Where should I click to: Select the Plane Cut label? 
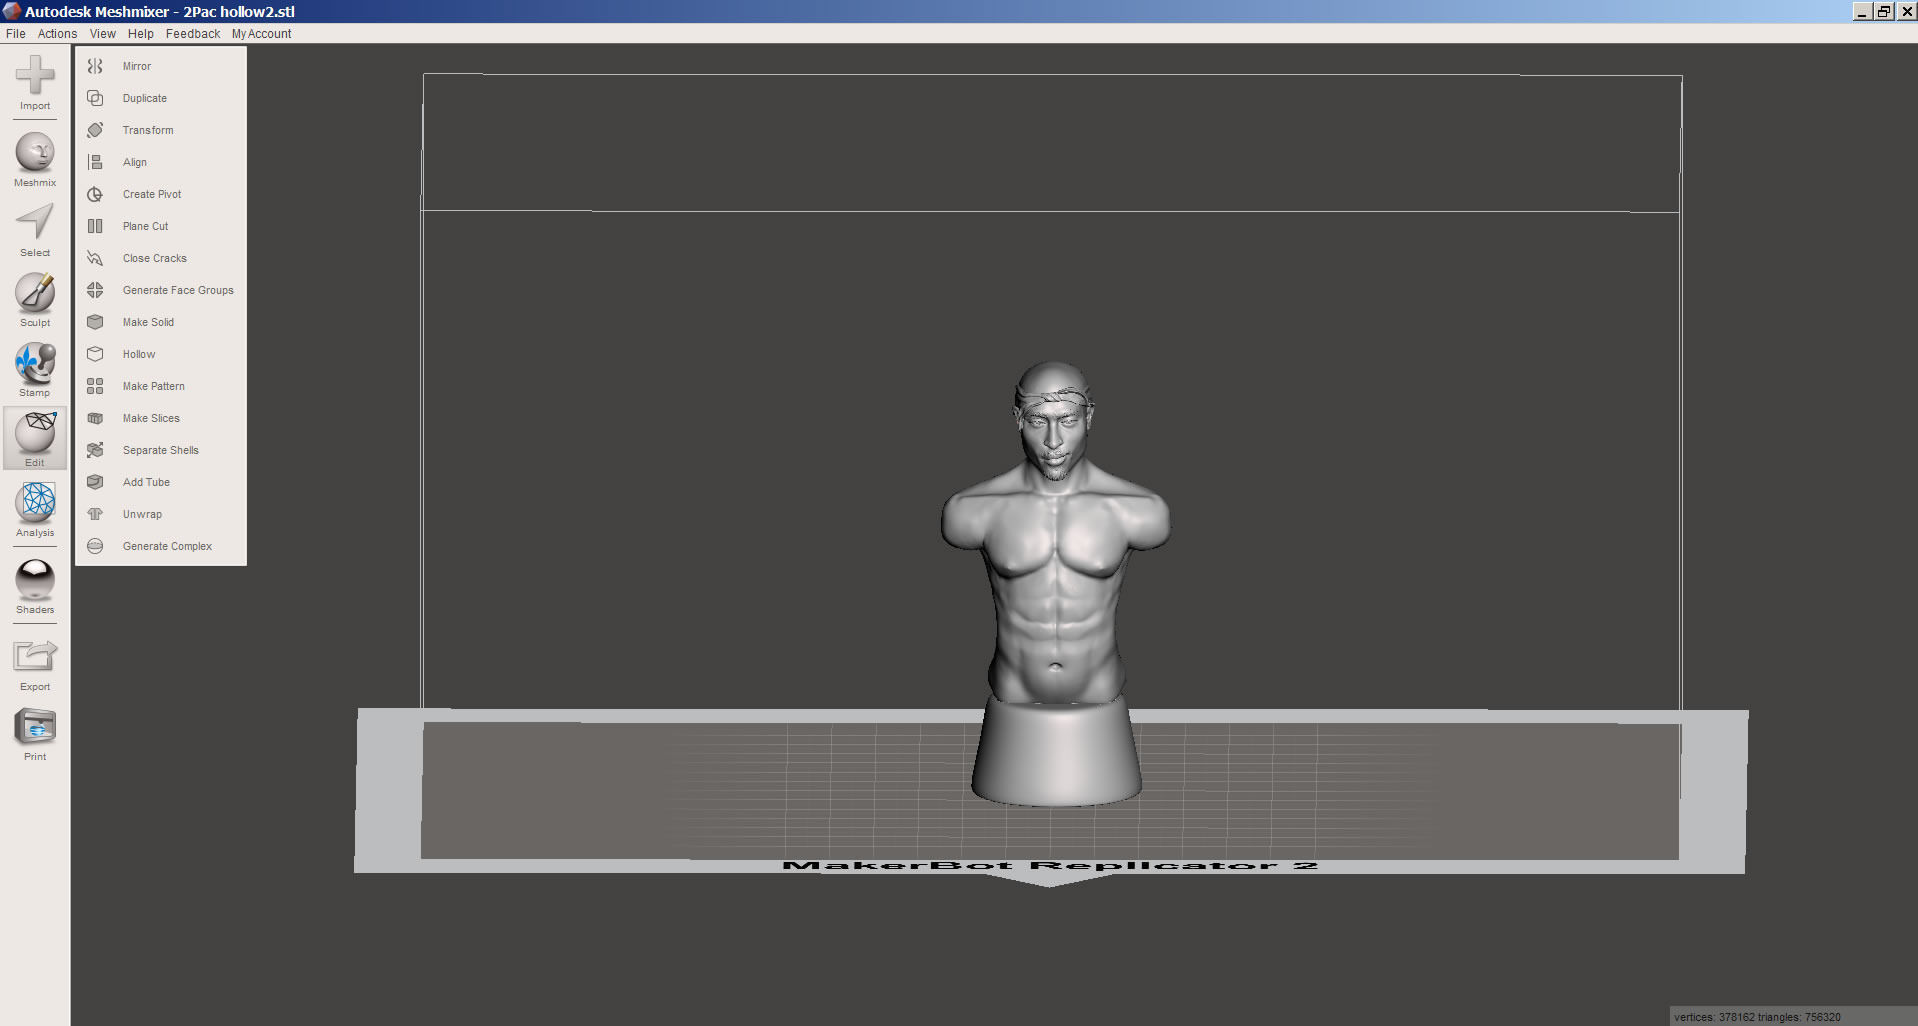coord(146,226)
